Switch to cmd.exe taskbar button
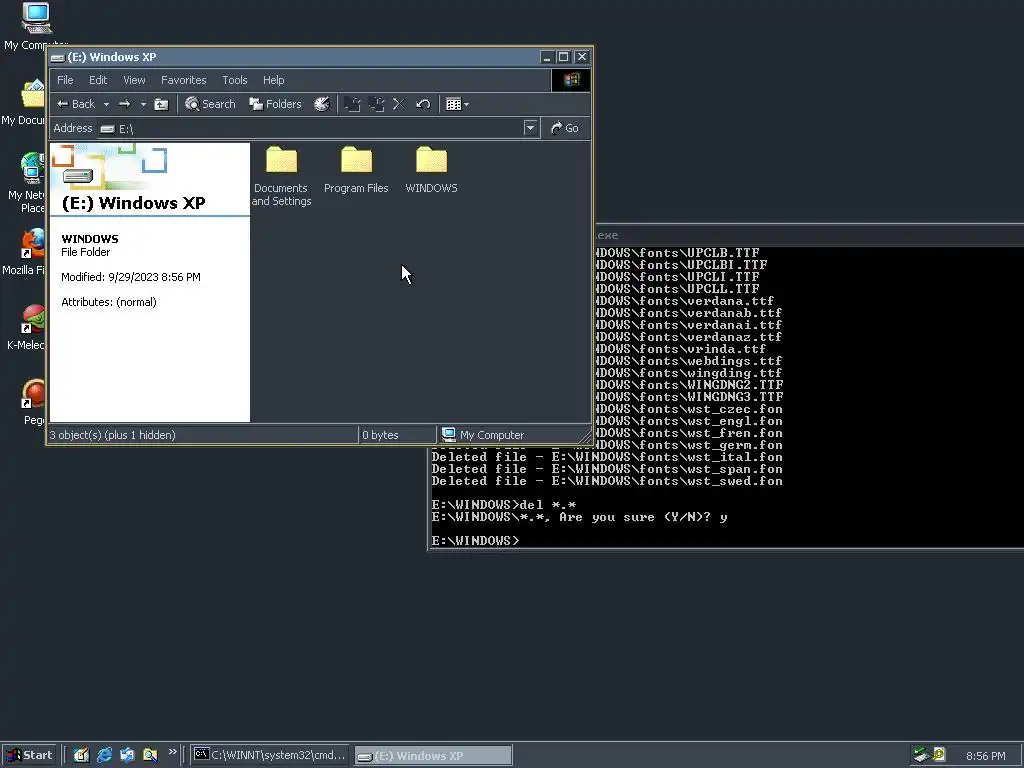Image resolution: width=1024 pixels, height=768 pixels. click(270, 755)
